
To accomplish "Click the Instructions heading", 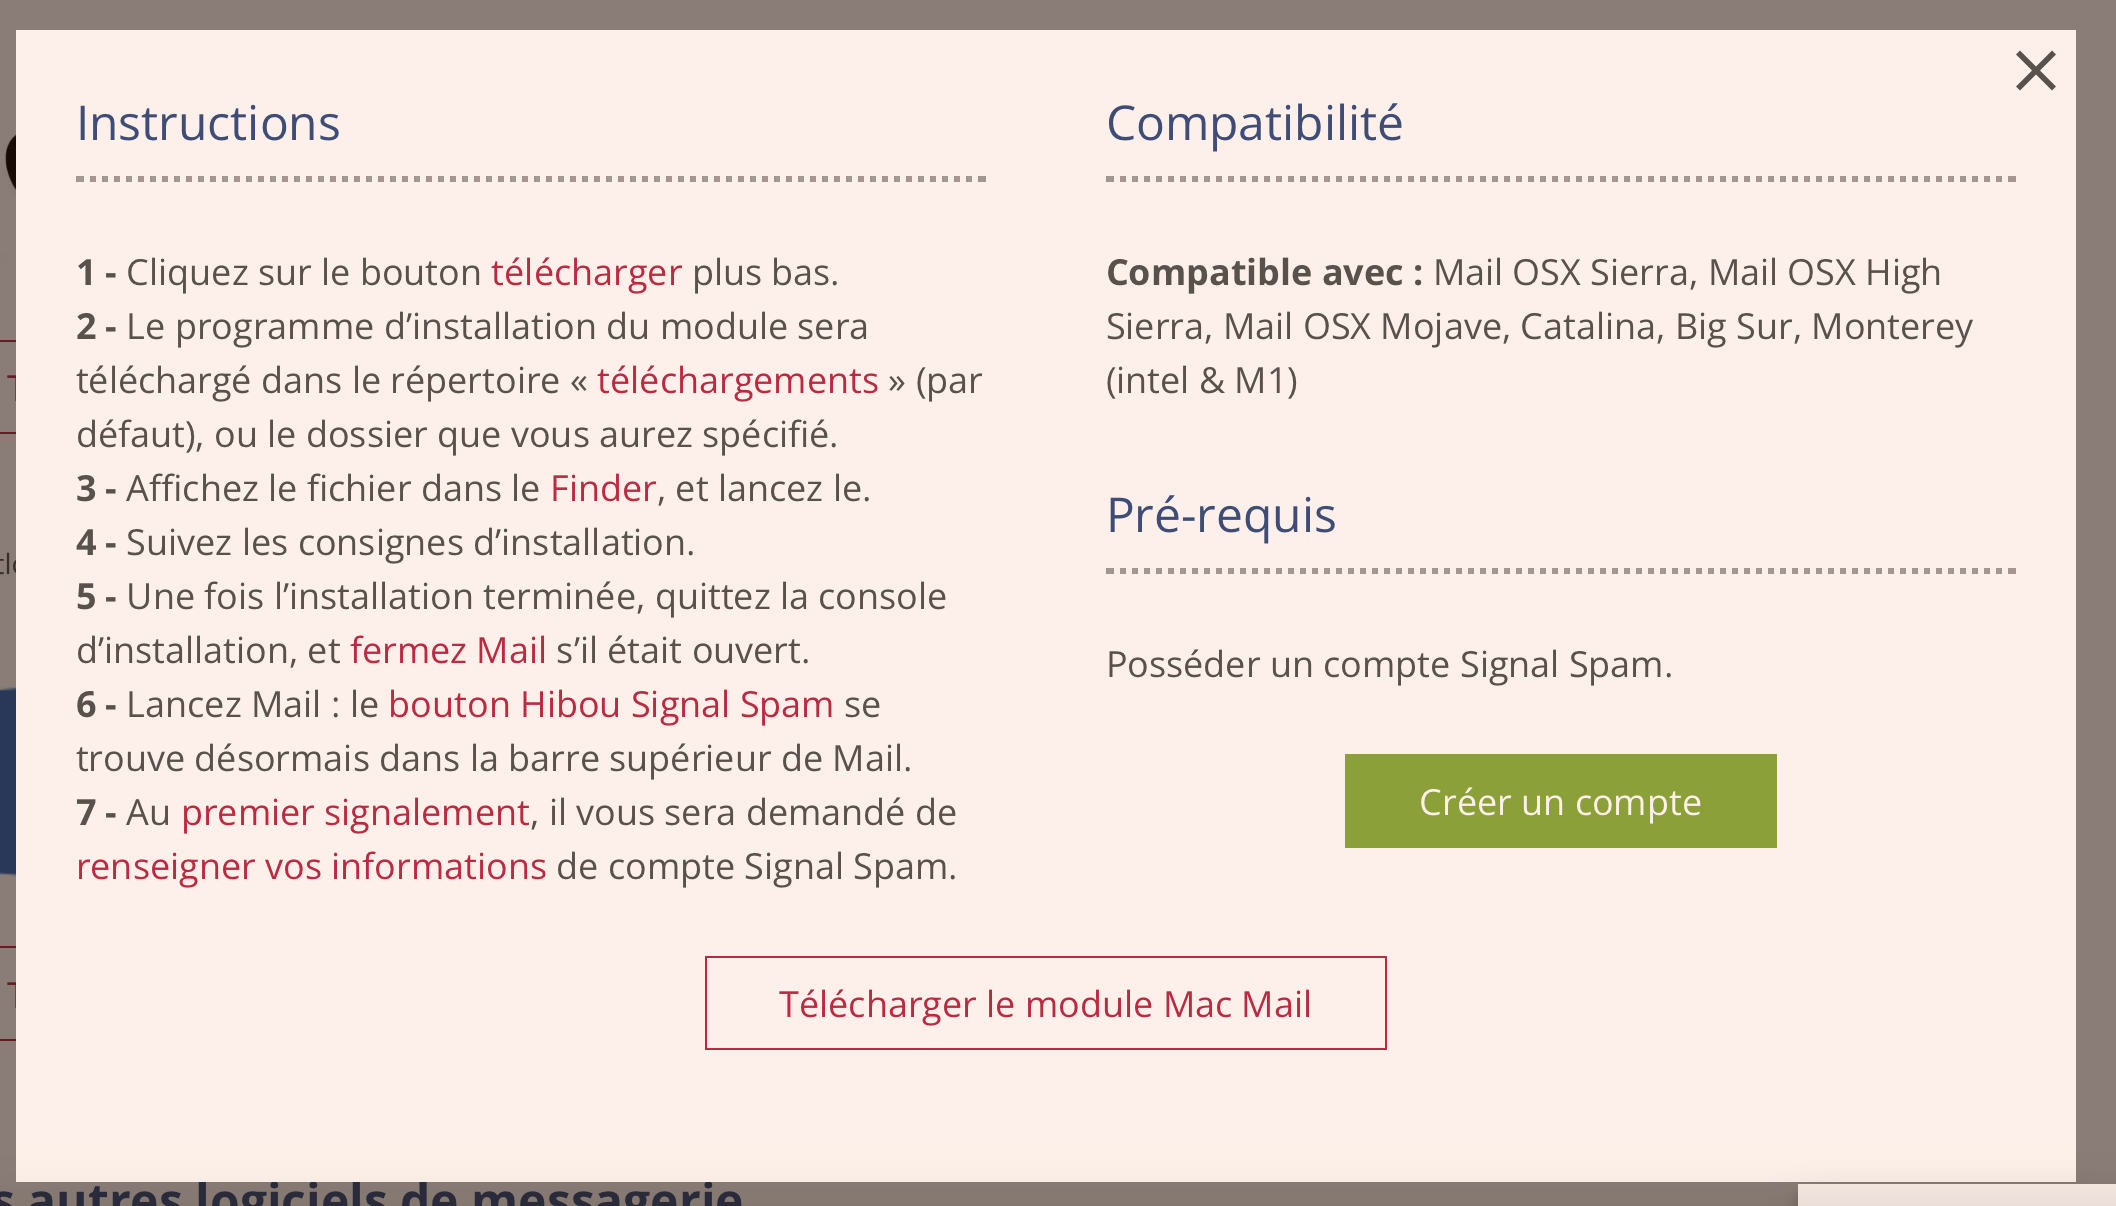I will pyautogui.click(x=208, y=124).
